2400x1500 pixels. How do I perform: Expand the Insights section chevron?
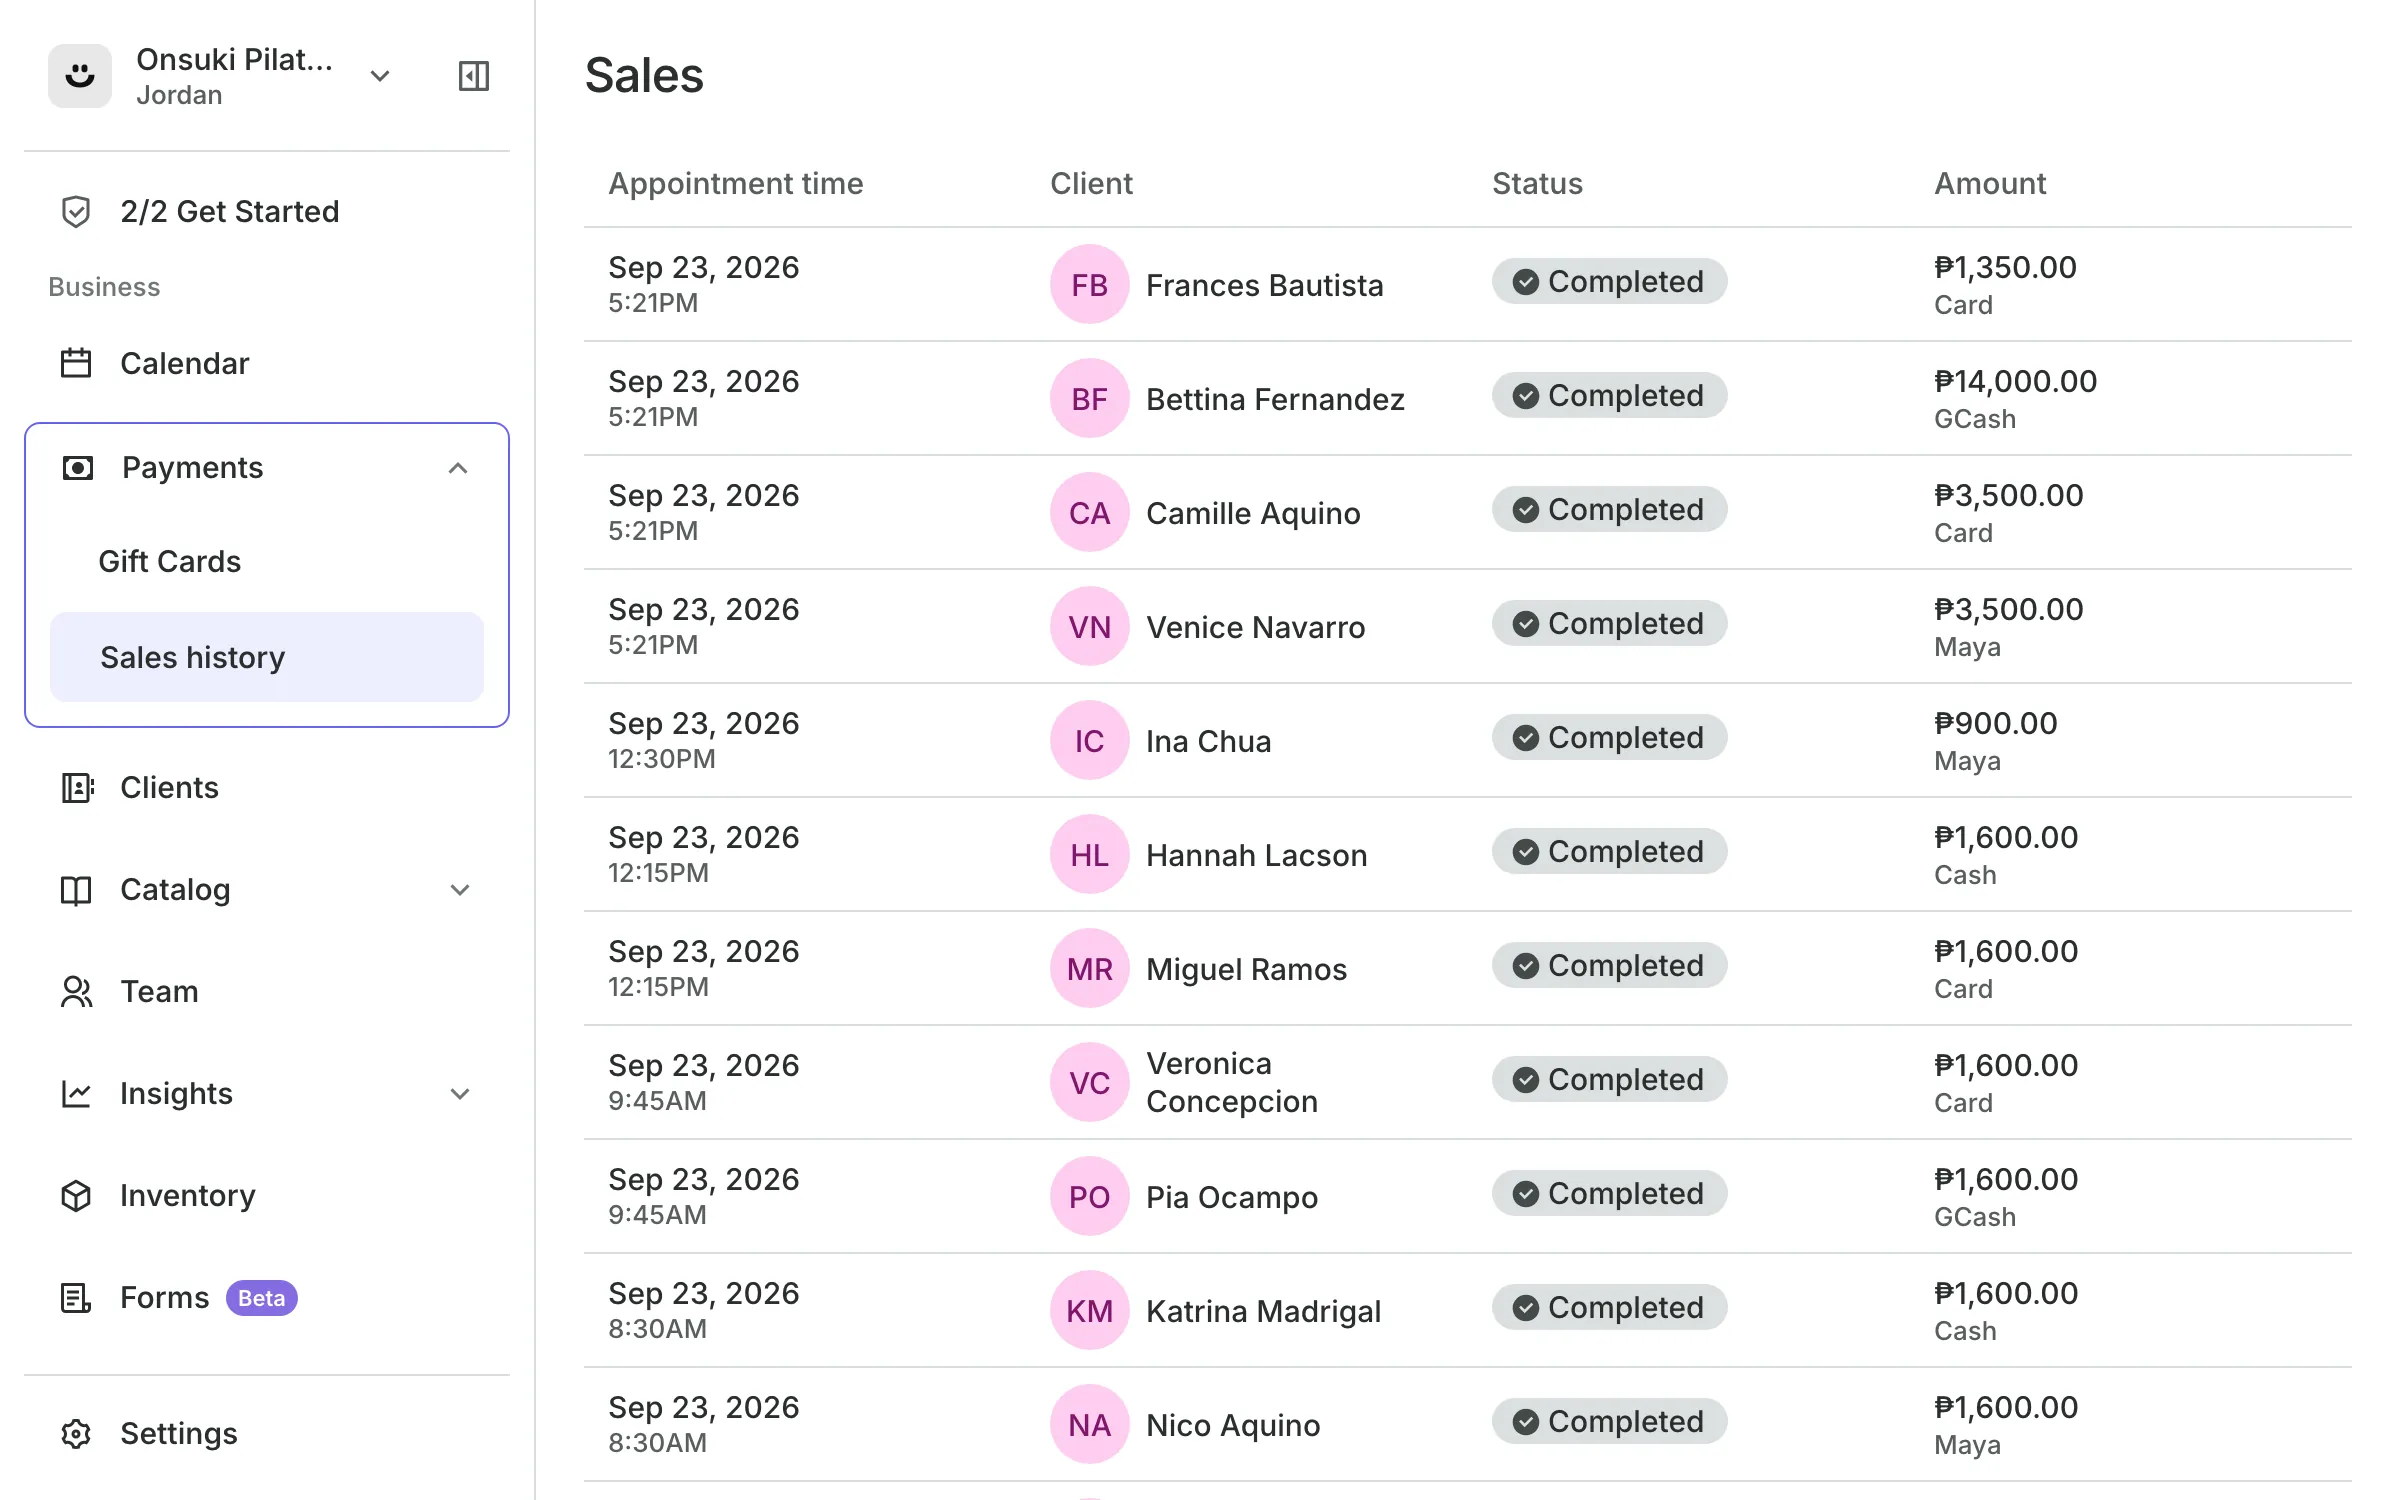[x=460, y=1094]
